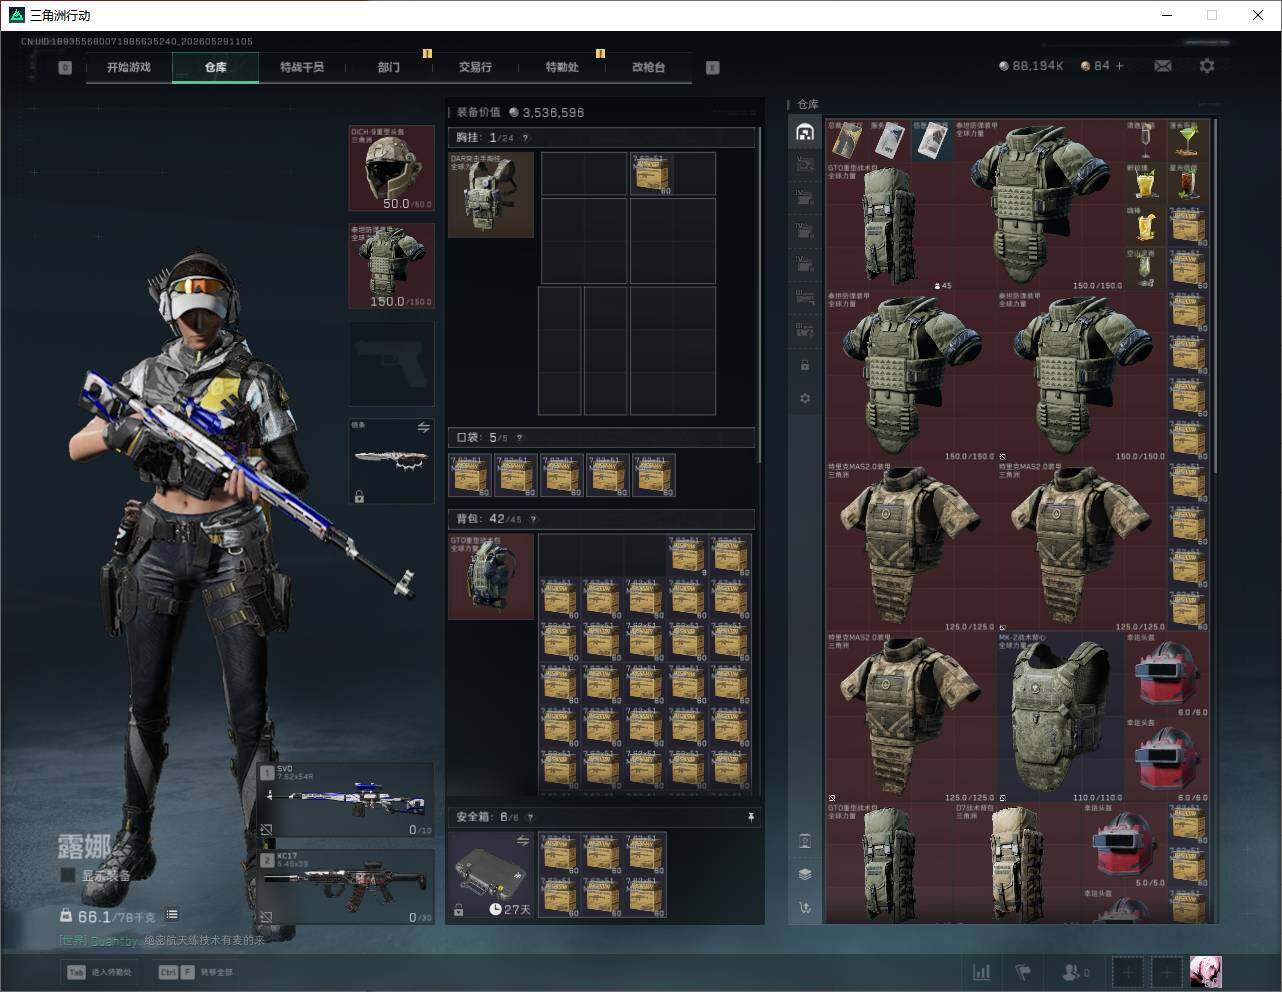Select the champagne glass drink item
The image size is (1282, 992).
point(1146,141)
